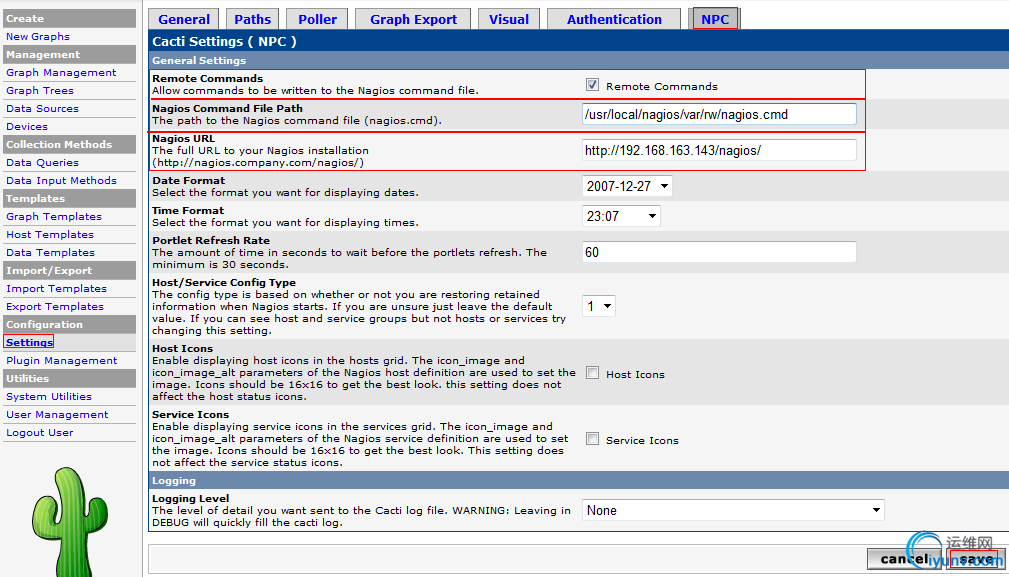The image size is (1009, 577).
Task: Click the Remote Commands setting title
Action: coord(207,78)
